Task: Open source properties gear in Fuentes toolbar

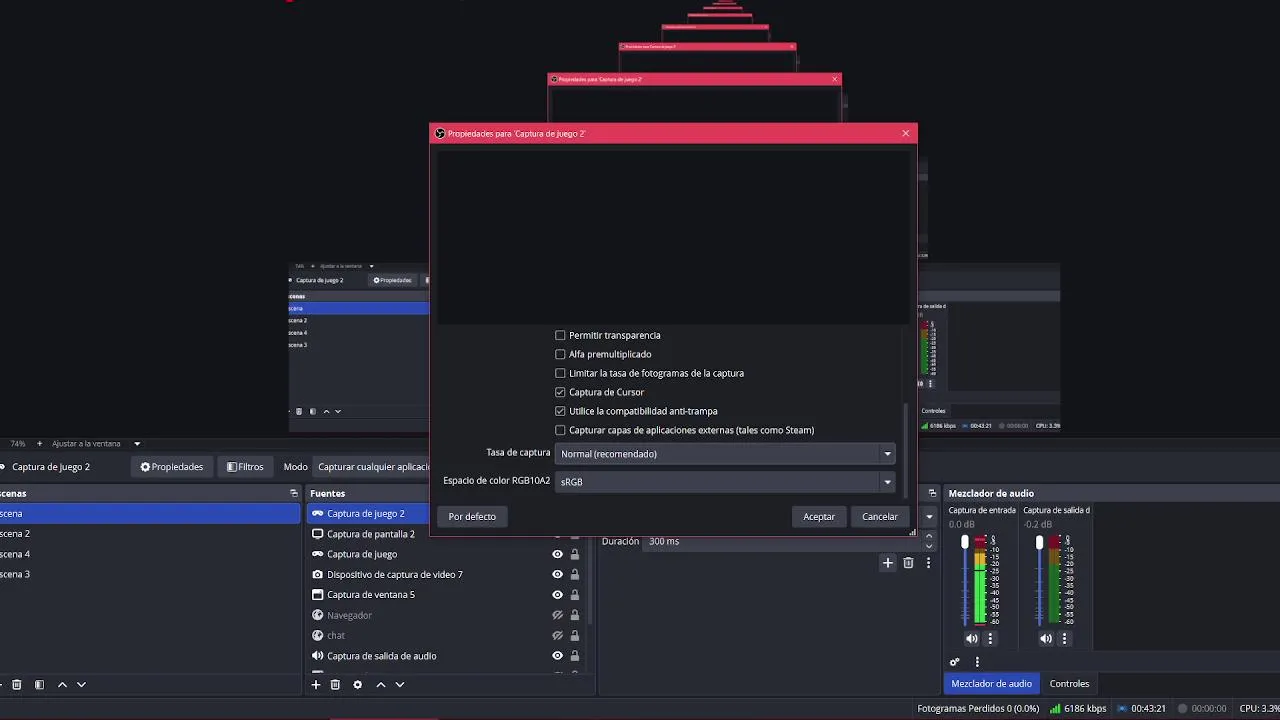Action: tap(357, 685)
